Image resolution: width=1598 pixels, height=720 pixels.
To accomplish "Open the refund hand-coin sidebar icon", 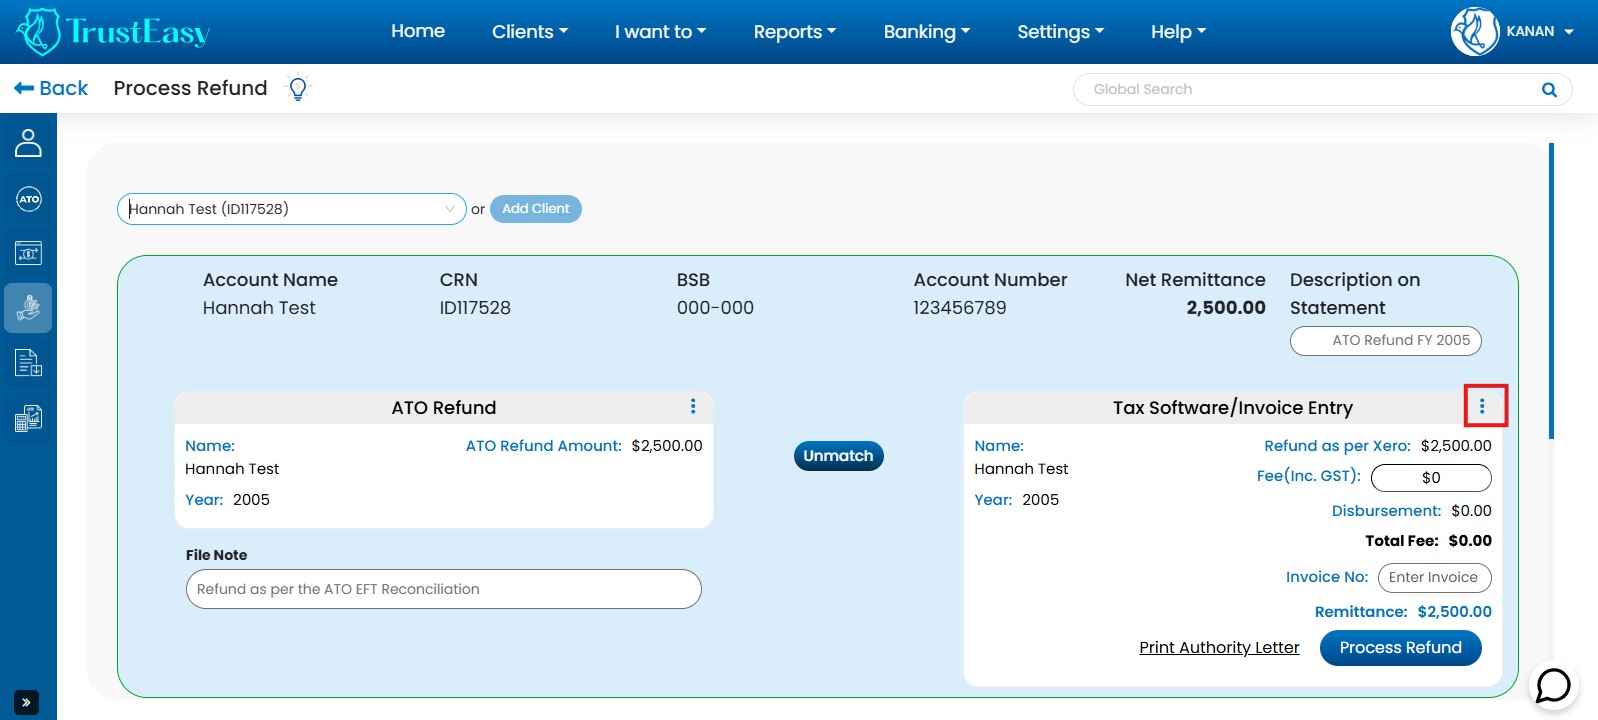I will click(x=28, y=307).
